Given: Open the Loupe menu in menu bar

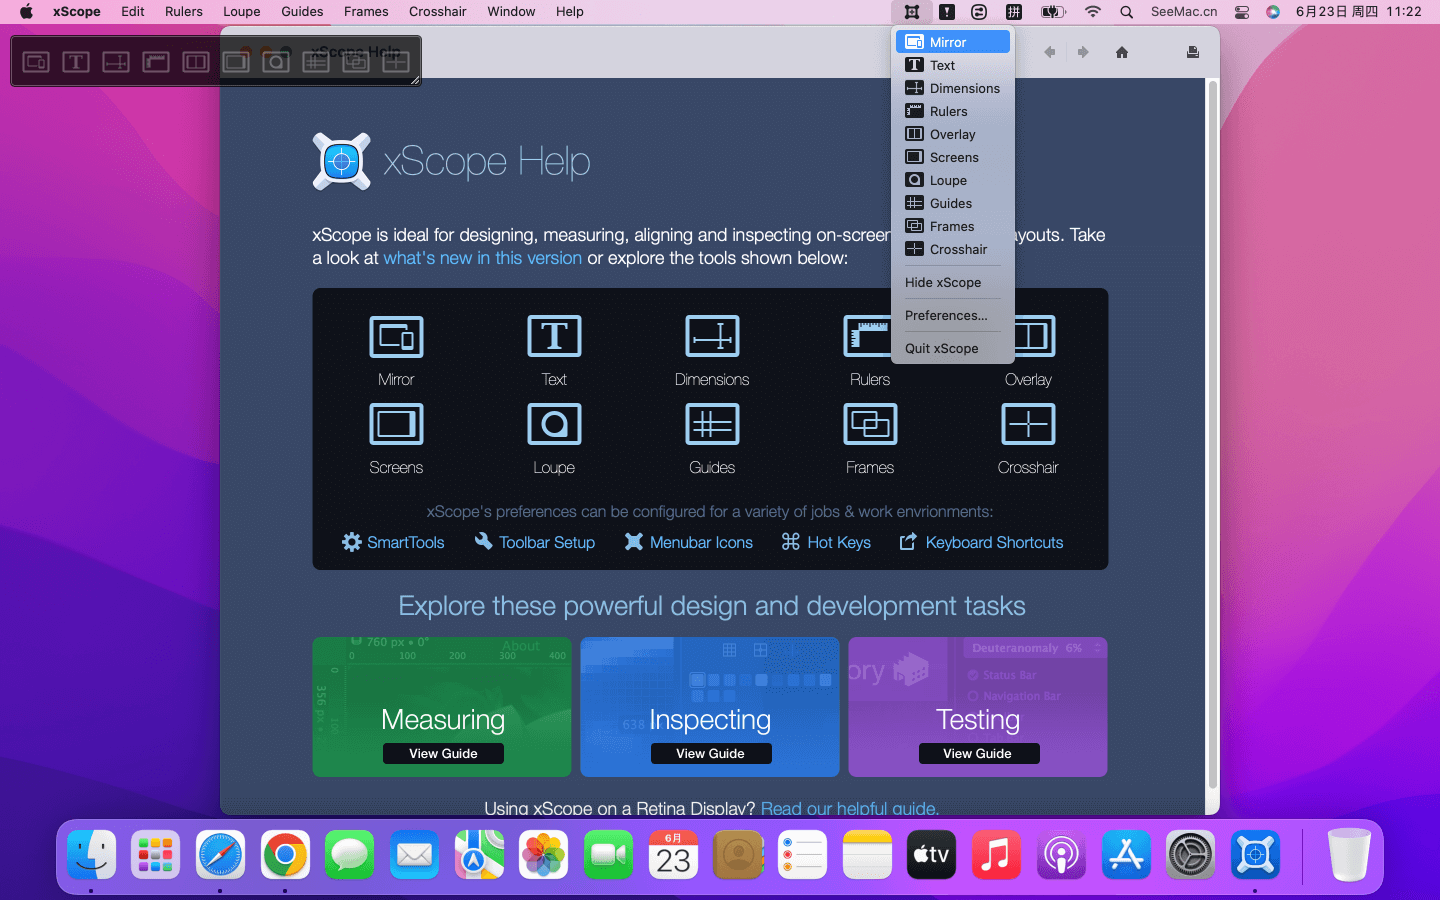Looking at the screenshot, I should (x=242, y=12).
